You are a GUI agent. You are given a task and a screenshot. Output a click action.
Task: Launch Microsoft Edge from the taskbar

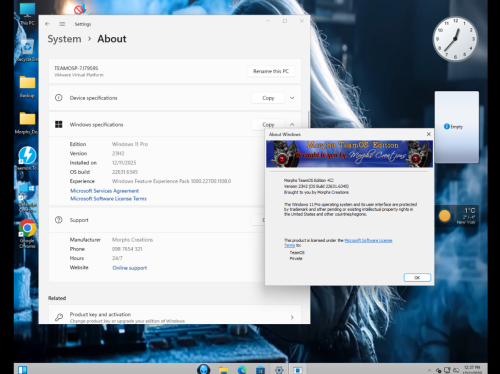coord(242,370)
